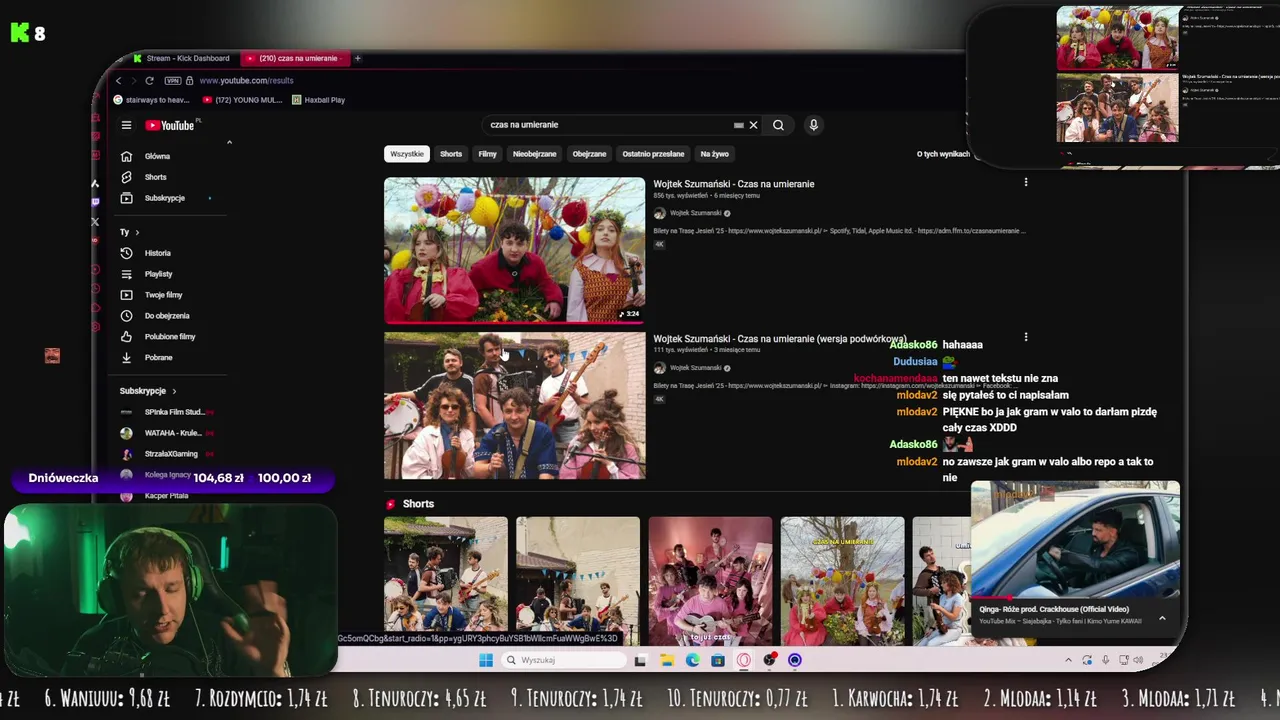Screen dimensions: 1280x720
Task: Open more options for wersja podwórkowa video
Action: [x=1025, y=337]
